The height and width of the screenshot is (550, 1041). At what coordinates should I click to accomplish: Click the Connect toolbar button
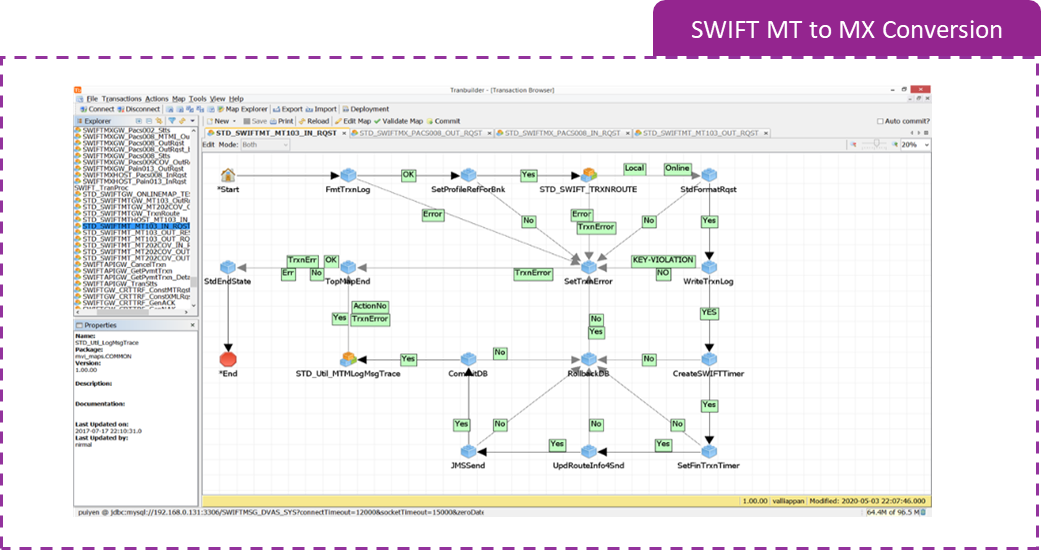(96, 109)
